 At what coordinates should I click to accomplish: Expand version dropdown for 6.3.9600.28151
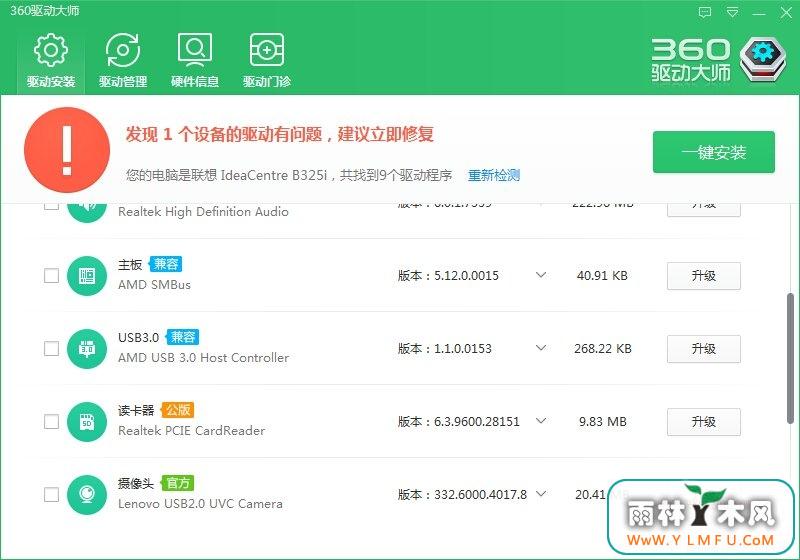541,421
